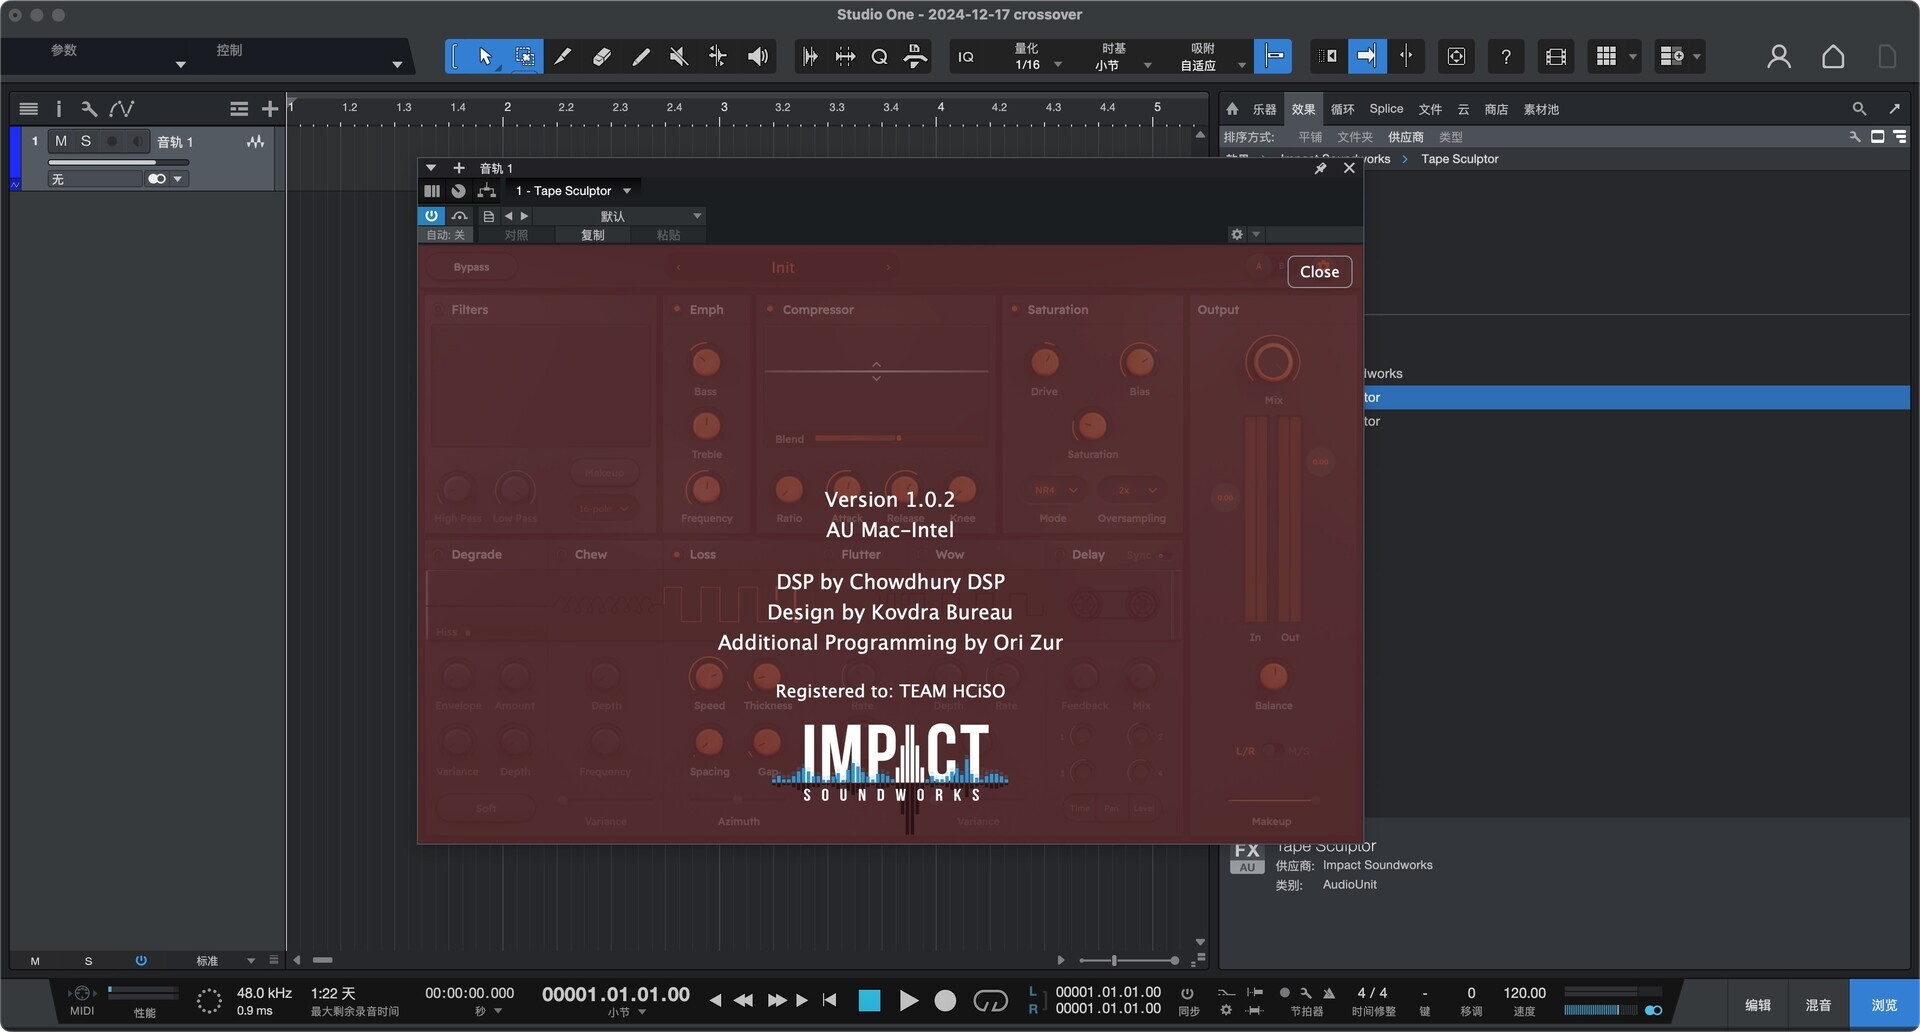Open the 1 - Tape Sculptor insert selector
The width and height of the screenshot is (1920, 1032).
click(573, 191)
